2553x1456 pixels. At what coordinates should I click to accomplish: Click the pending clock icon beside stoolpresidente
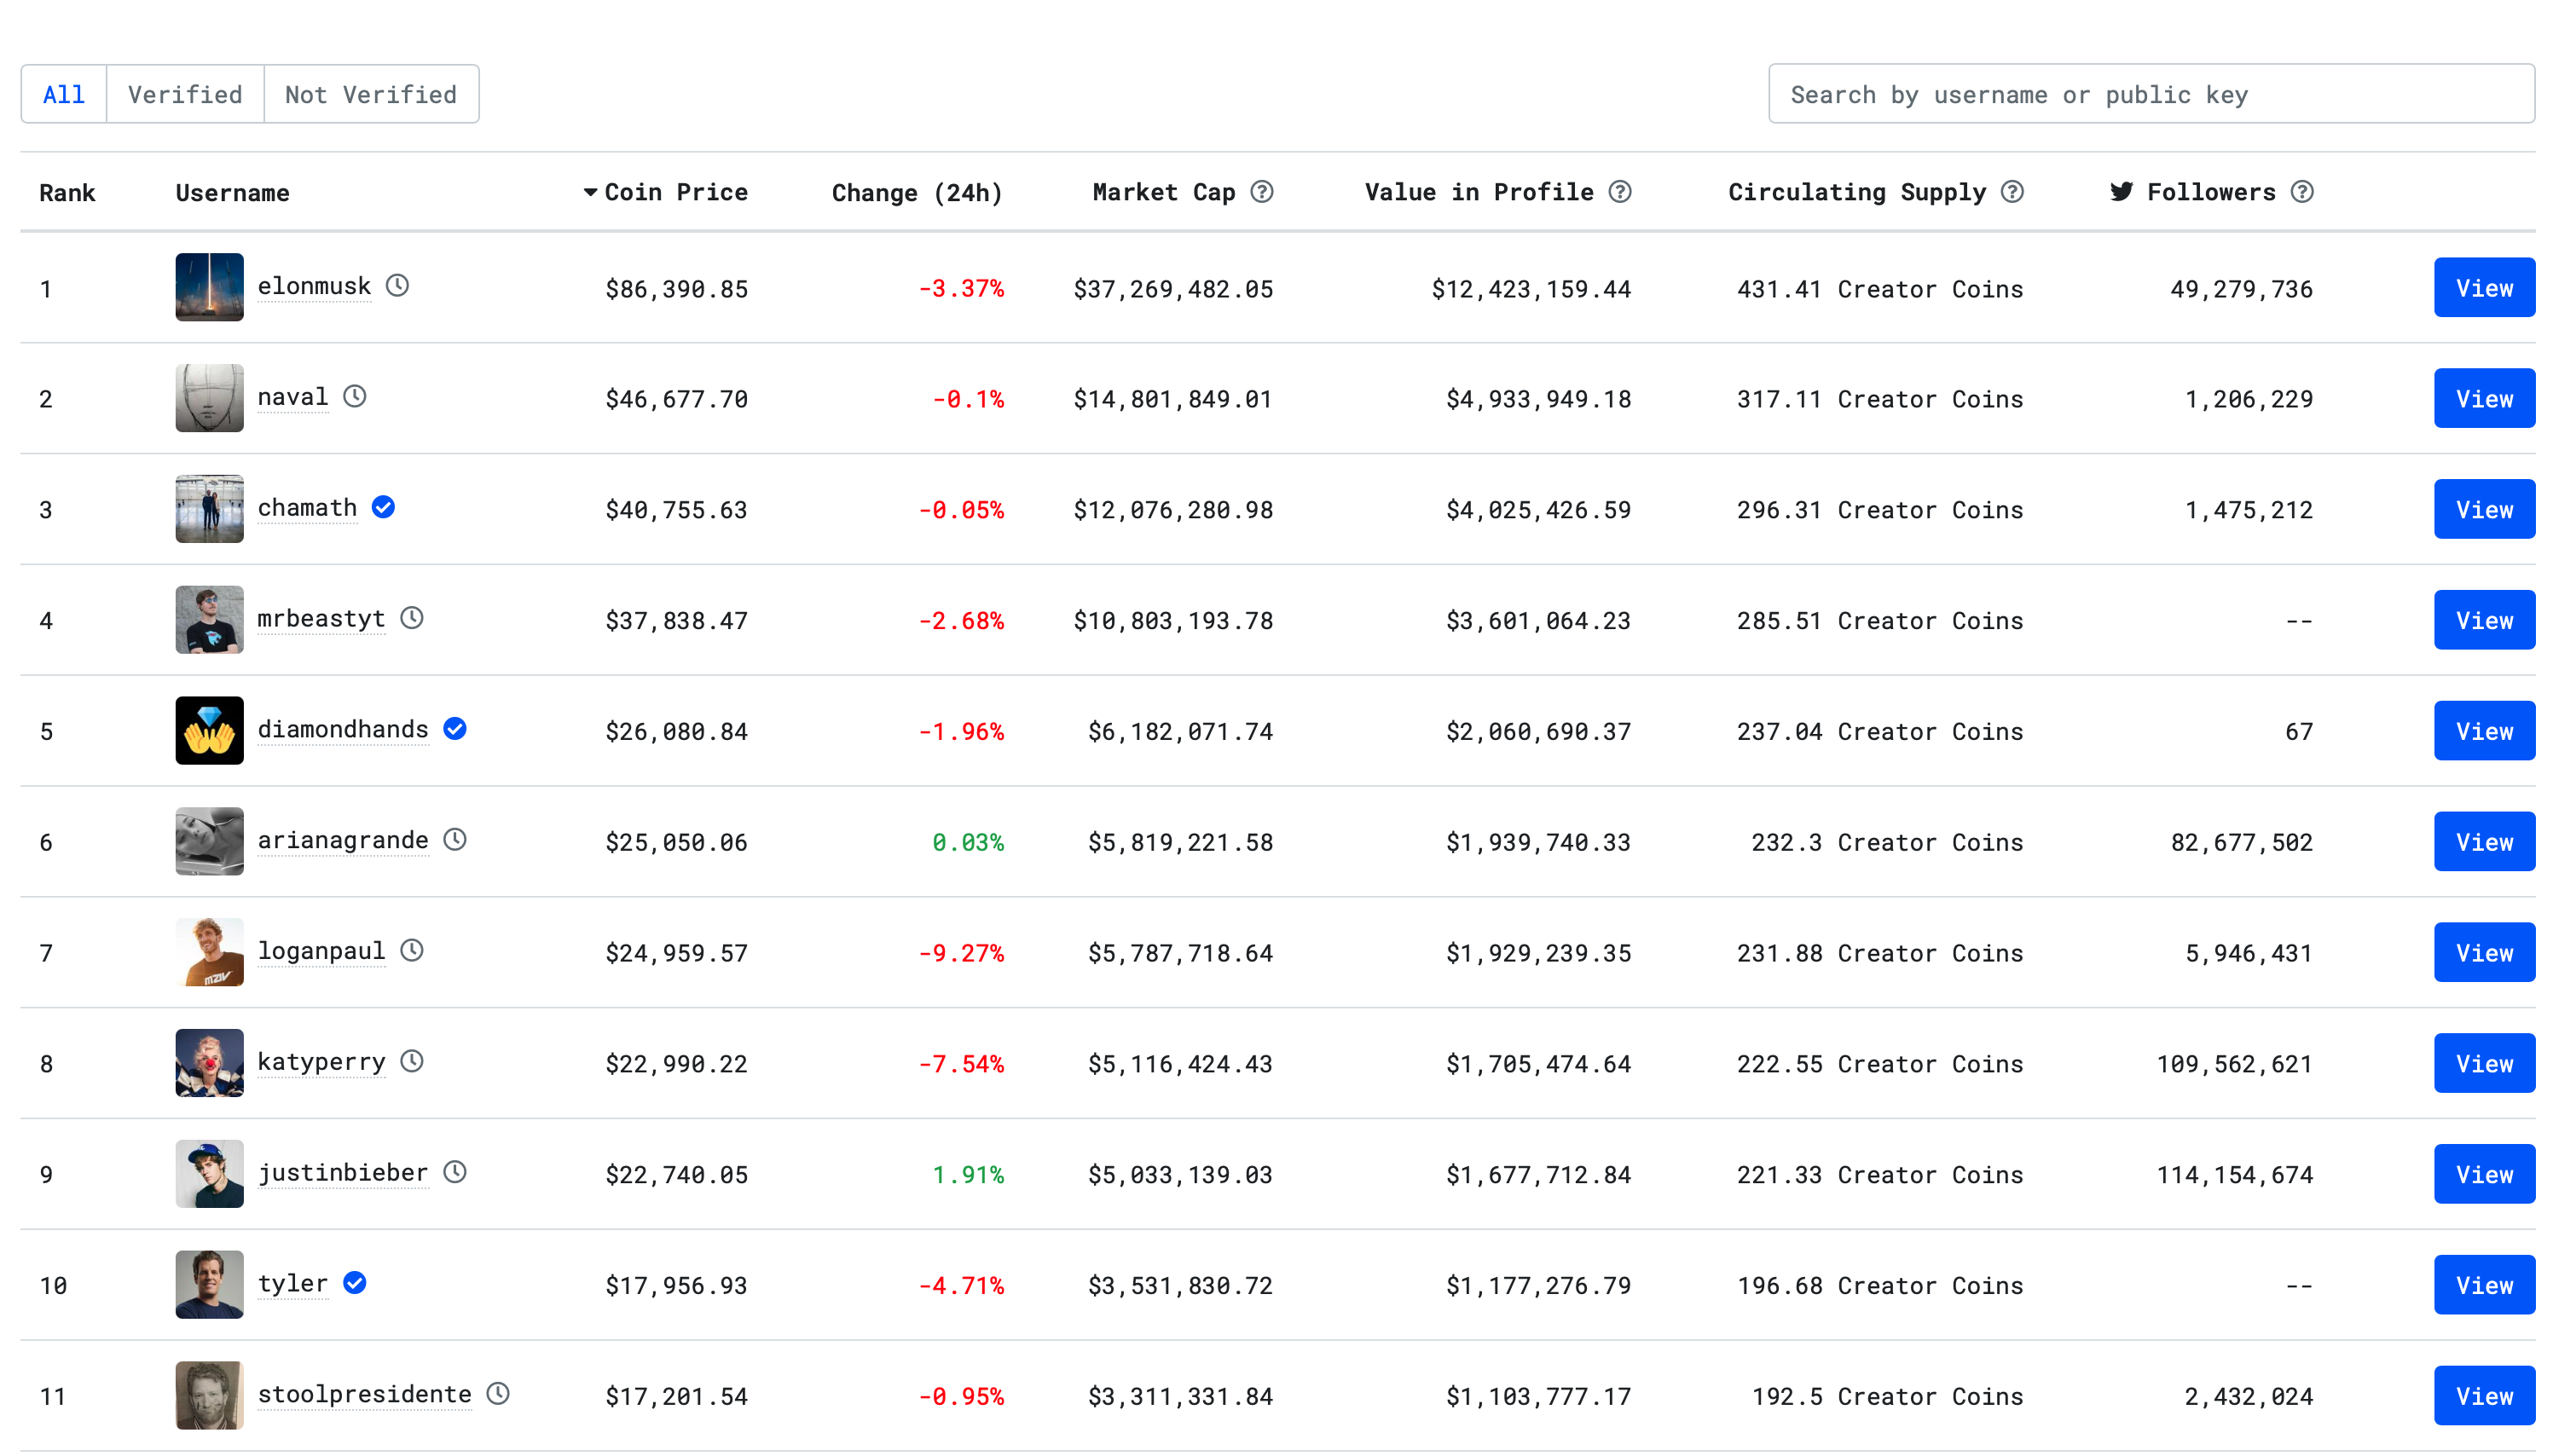coord(498,1393)
